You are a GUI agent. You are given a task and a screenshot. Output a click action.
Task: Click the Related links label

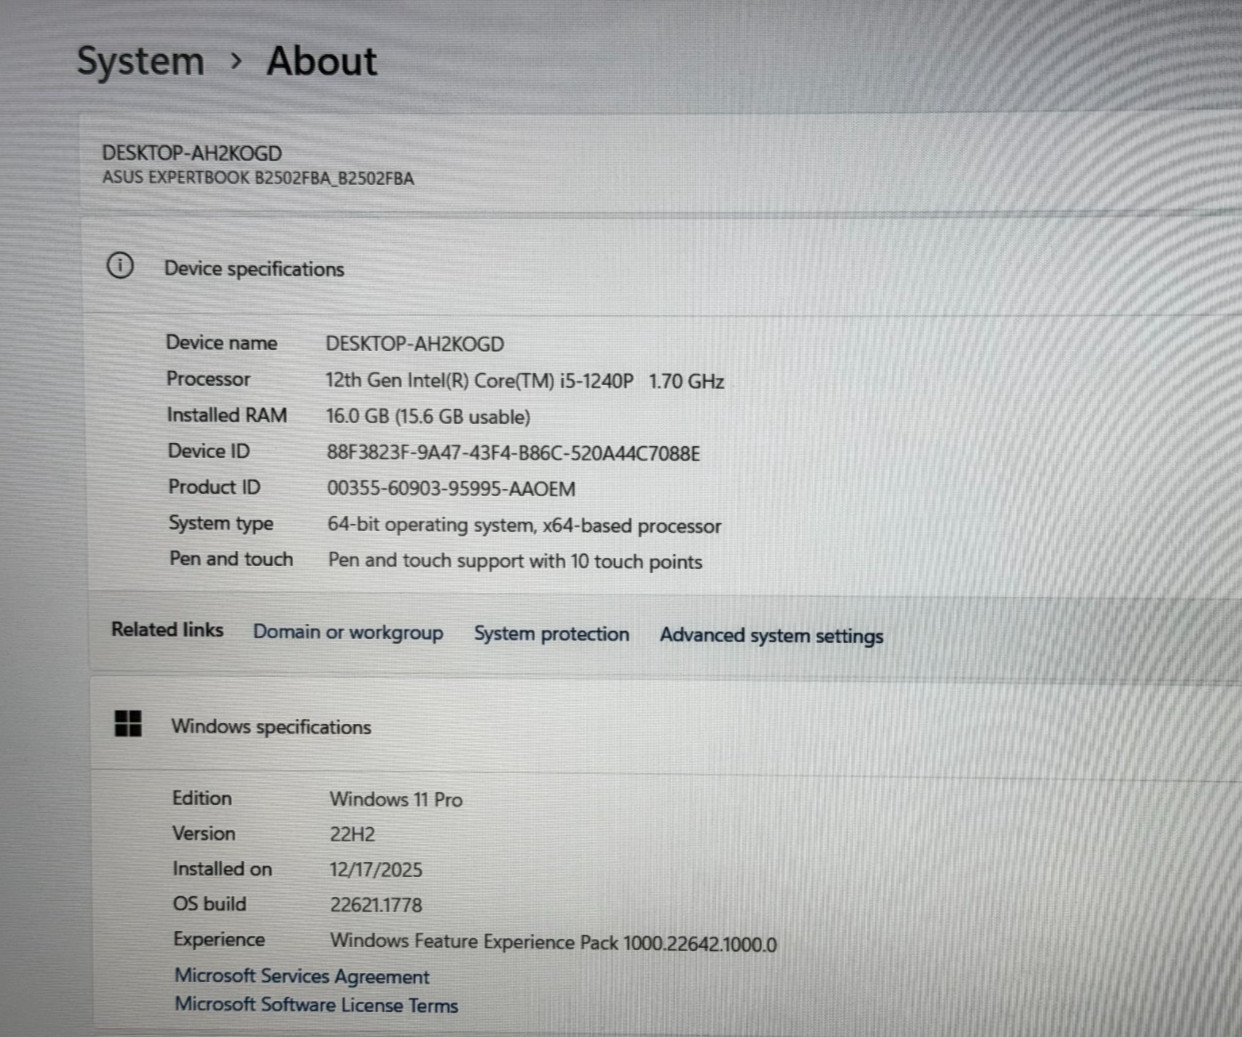pyautogui.click(x=167, y=630)
